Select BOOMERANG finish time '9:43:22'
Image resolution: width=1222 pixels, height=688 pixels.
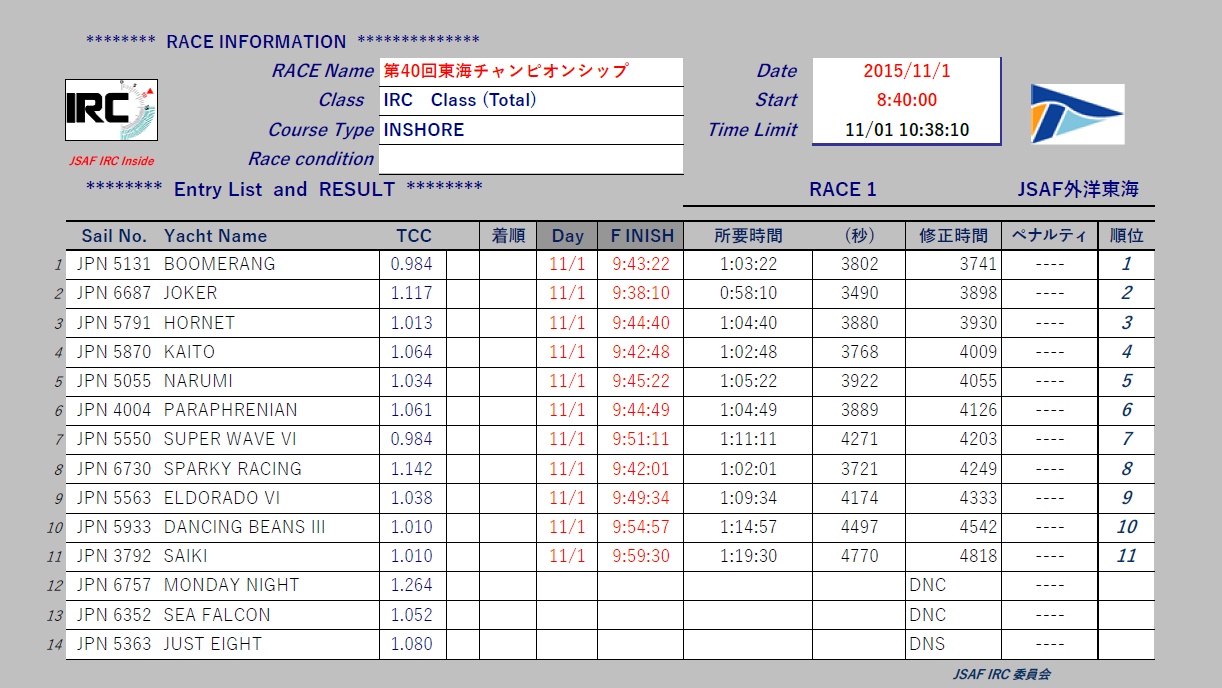coord(641,265)
